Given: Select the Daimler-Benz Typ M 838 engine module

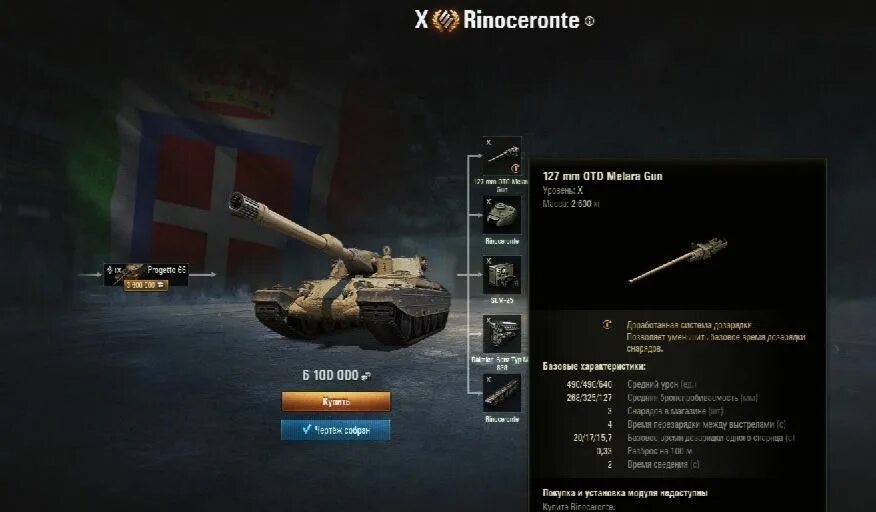Looking at the screenshot, I should 502,334.
